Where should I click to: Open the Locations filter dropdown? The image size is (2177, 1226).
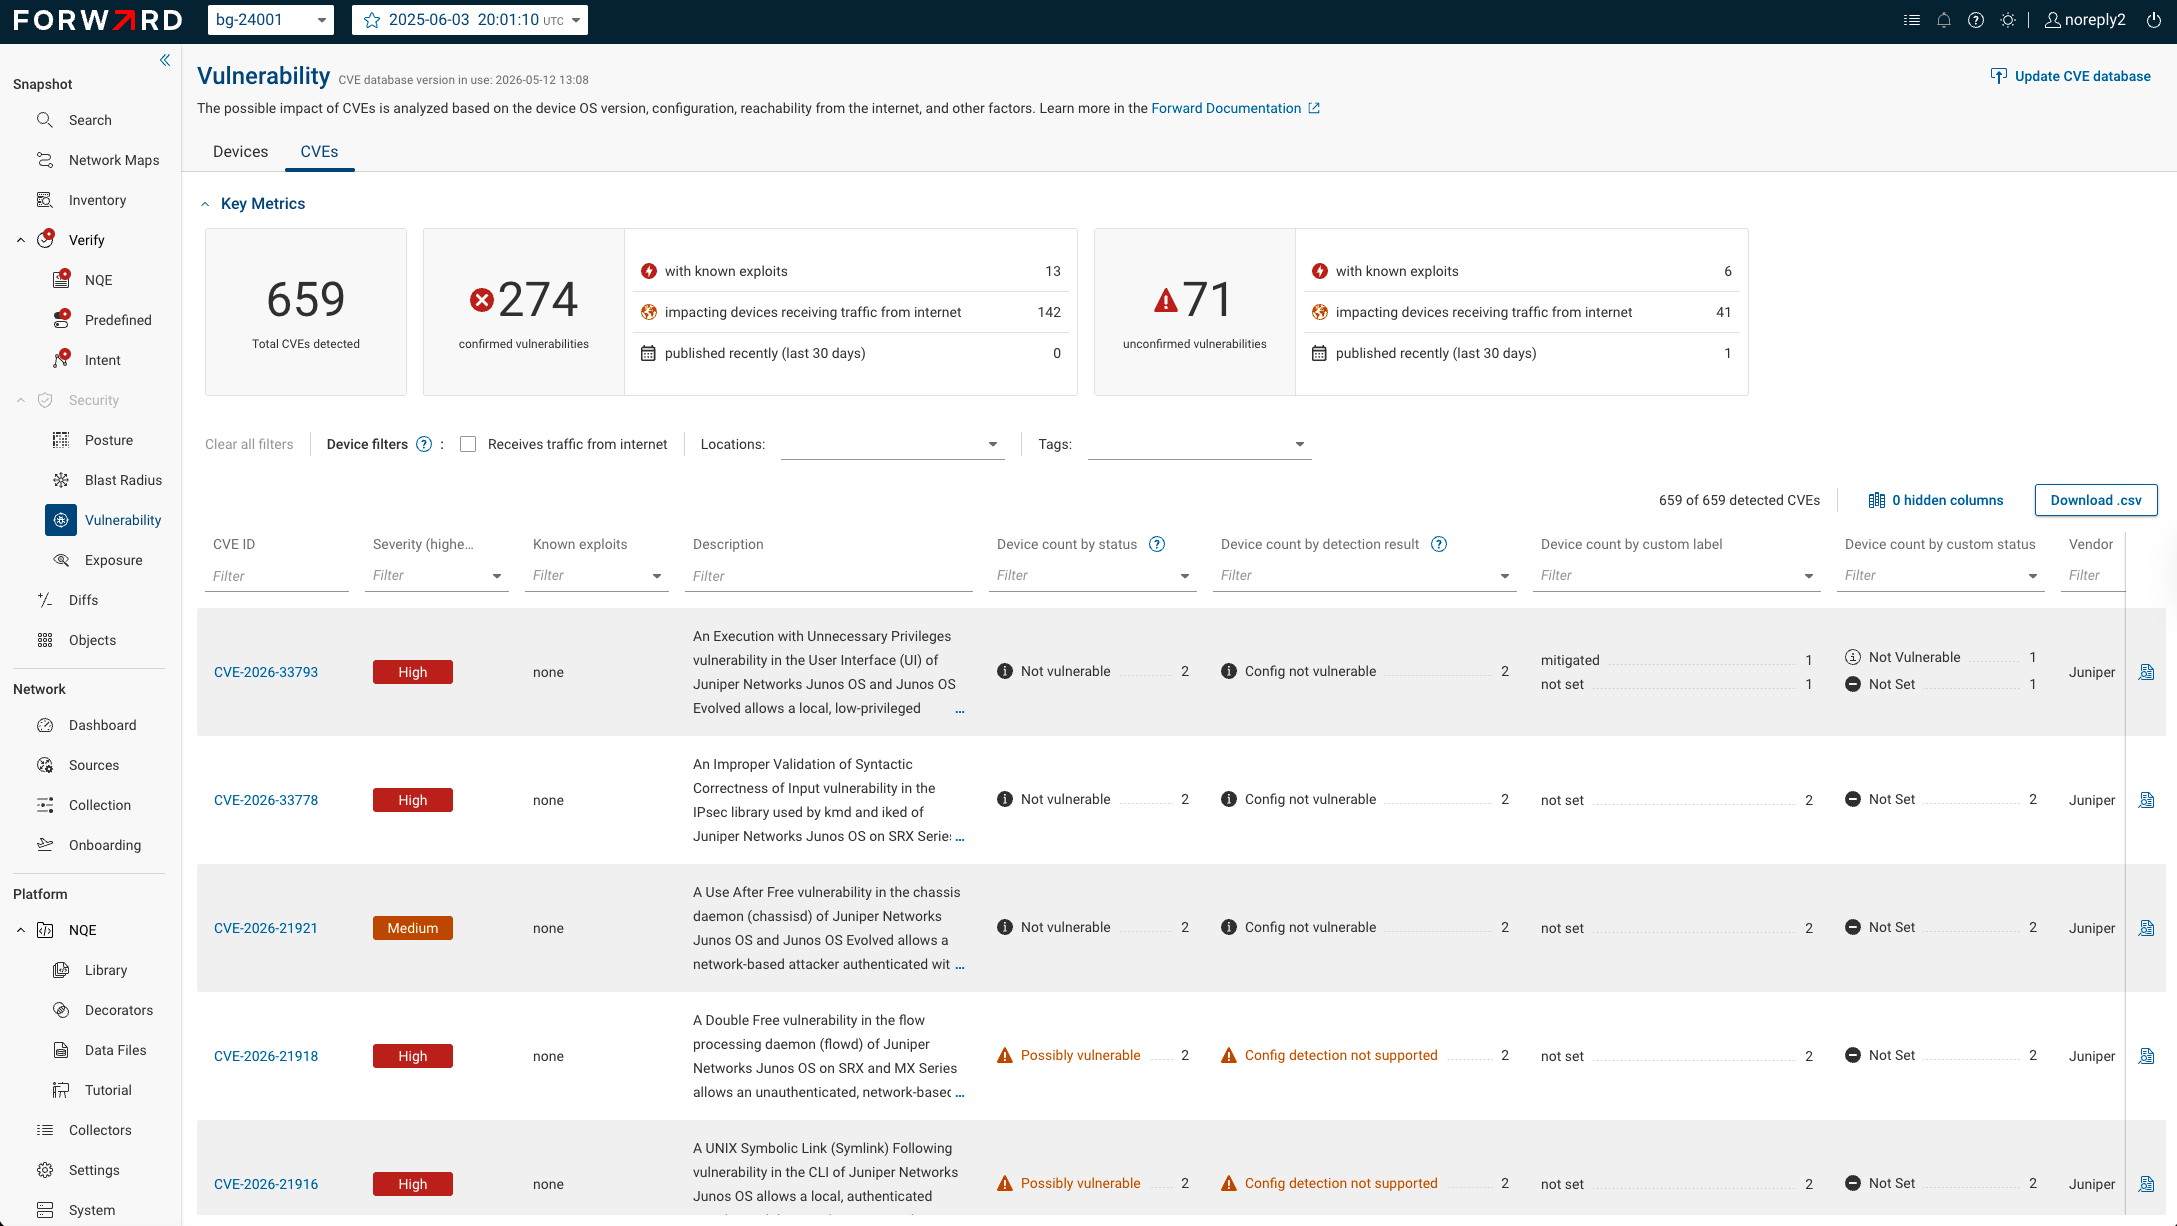coord(892,444)
